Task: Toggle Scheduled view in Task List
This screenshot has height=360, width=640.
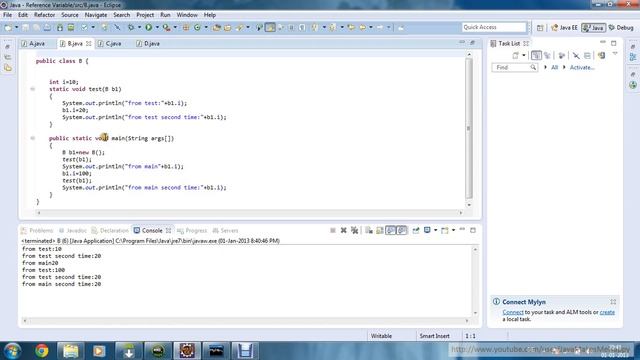Action: [547, 56]
